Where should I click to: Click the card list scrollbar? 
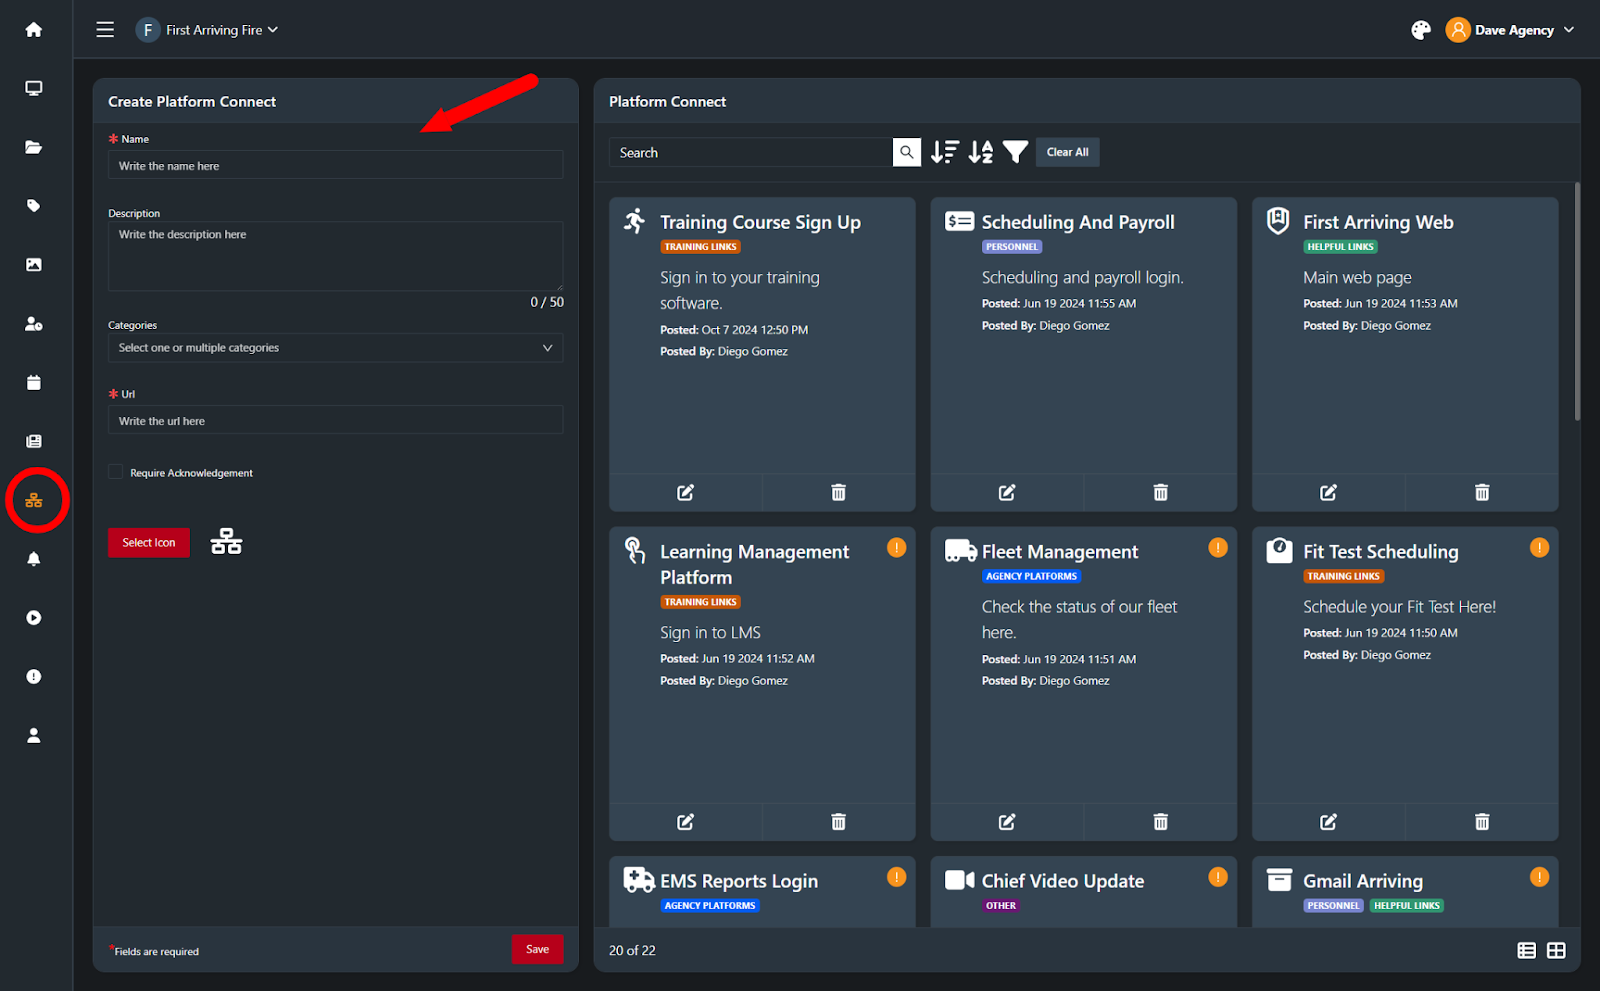click(1577, 300)
